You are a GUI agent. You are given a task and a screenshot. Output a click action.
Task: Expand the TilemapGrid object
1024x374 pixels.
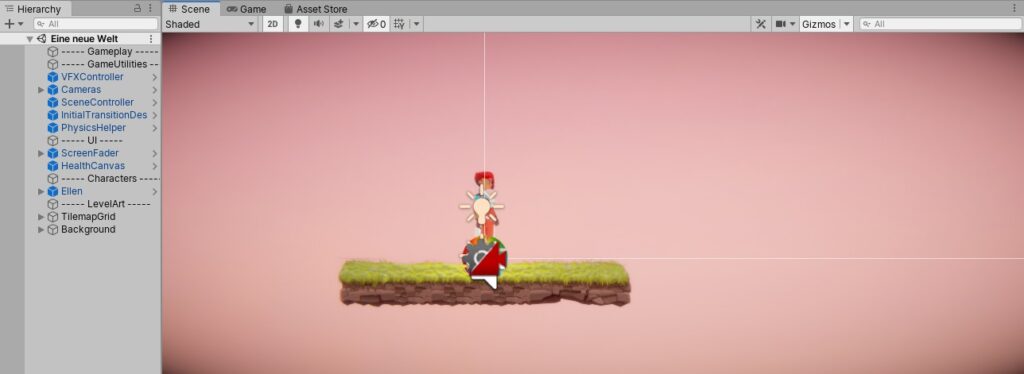[x=41, y=217]
